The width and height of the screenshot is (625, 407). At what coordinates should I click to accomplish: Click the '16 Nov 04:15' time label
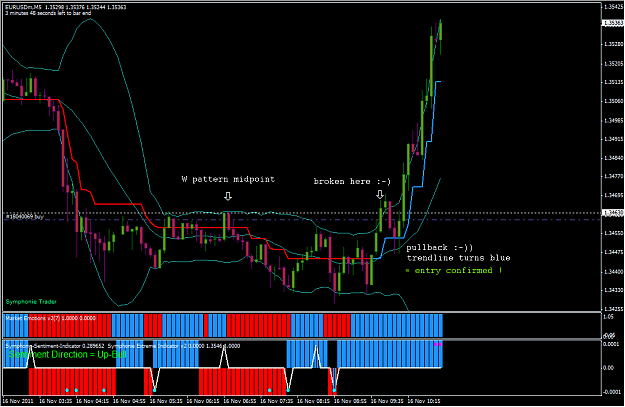click(92, 401)
